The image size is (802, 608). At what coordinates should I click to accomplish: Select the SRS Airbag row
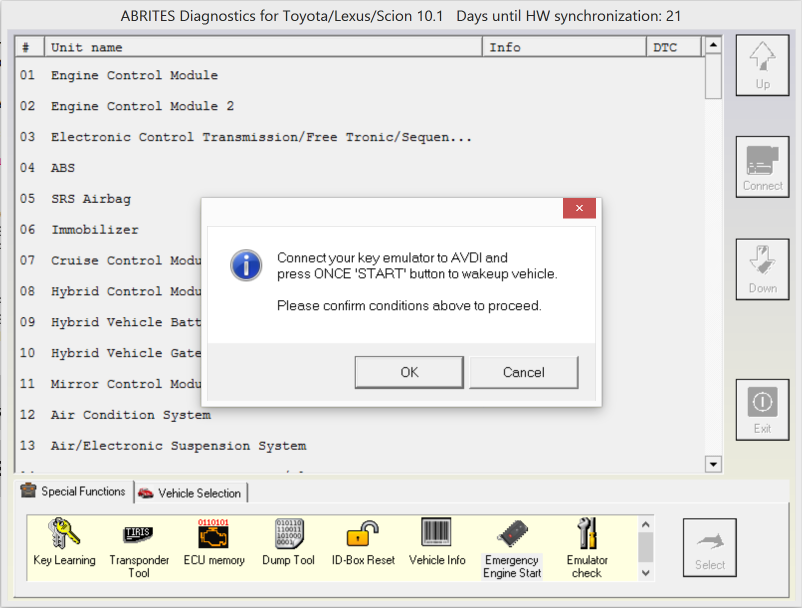pos(360,198)
